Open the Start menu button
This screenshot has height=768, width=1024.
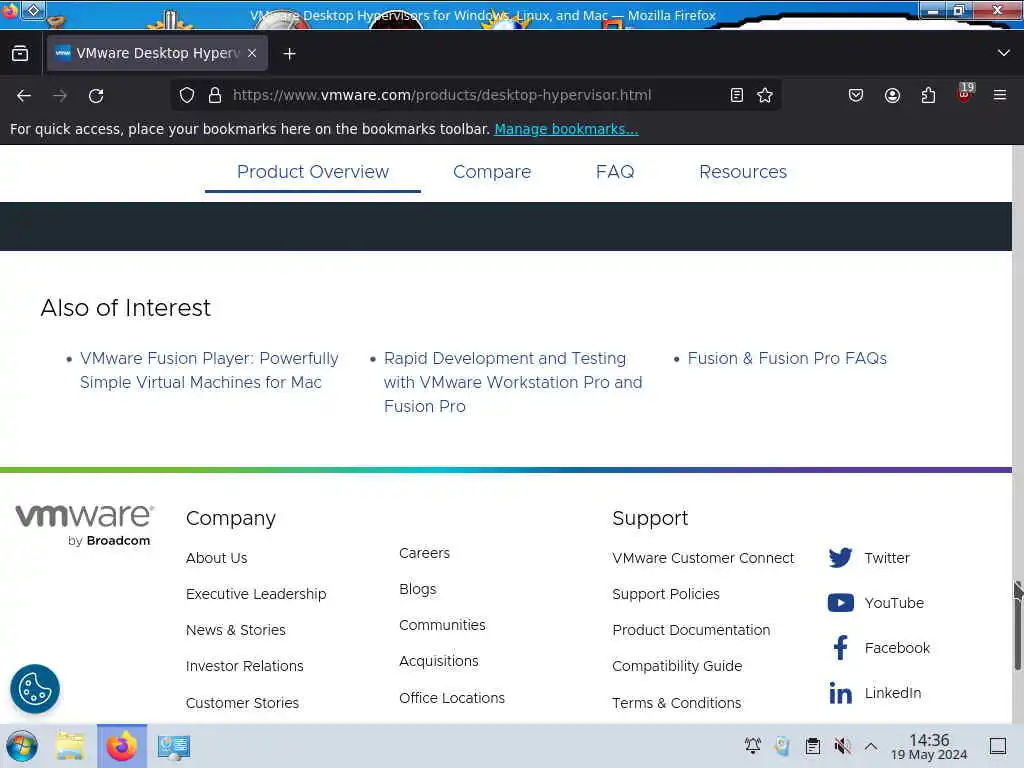(x=22, y=746)
